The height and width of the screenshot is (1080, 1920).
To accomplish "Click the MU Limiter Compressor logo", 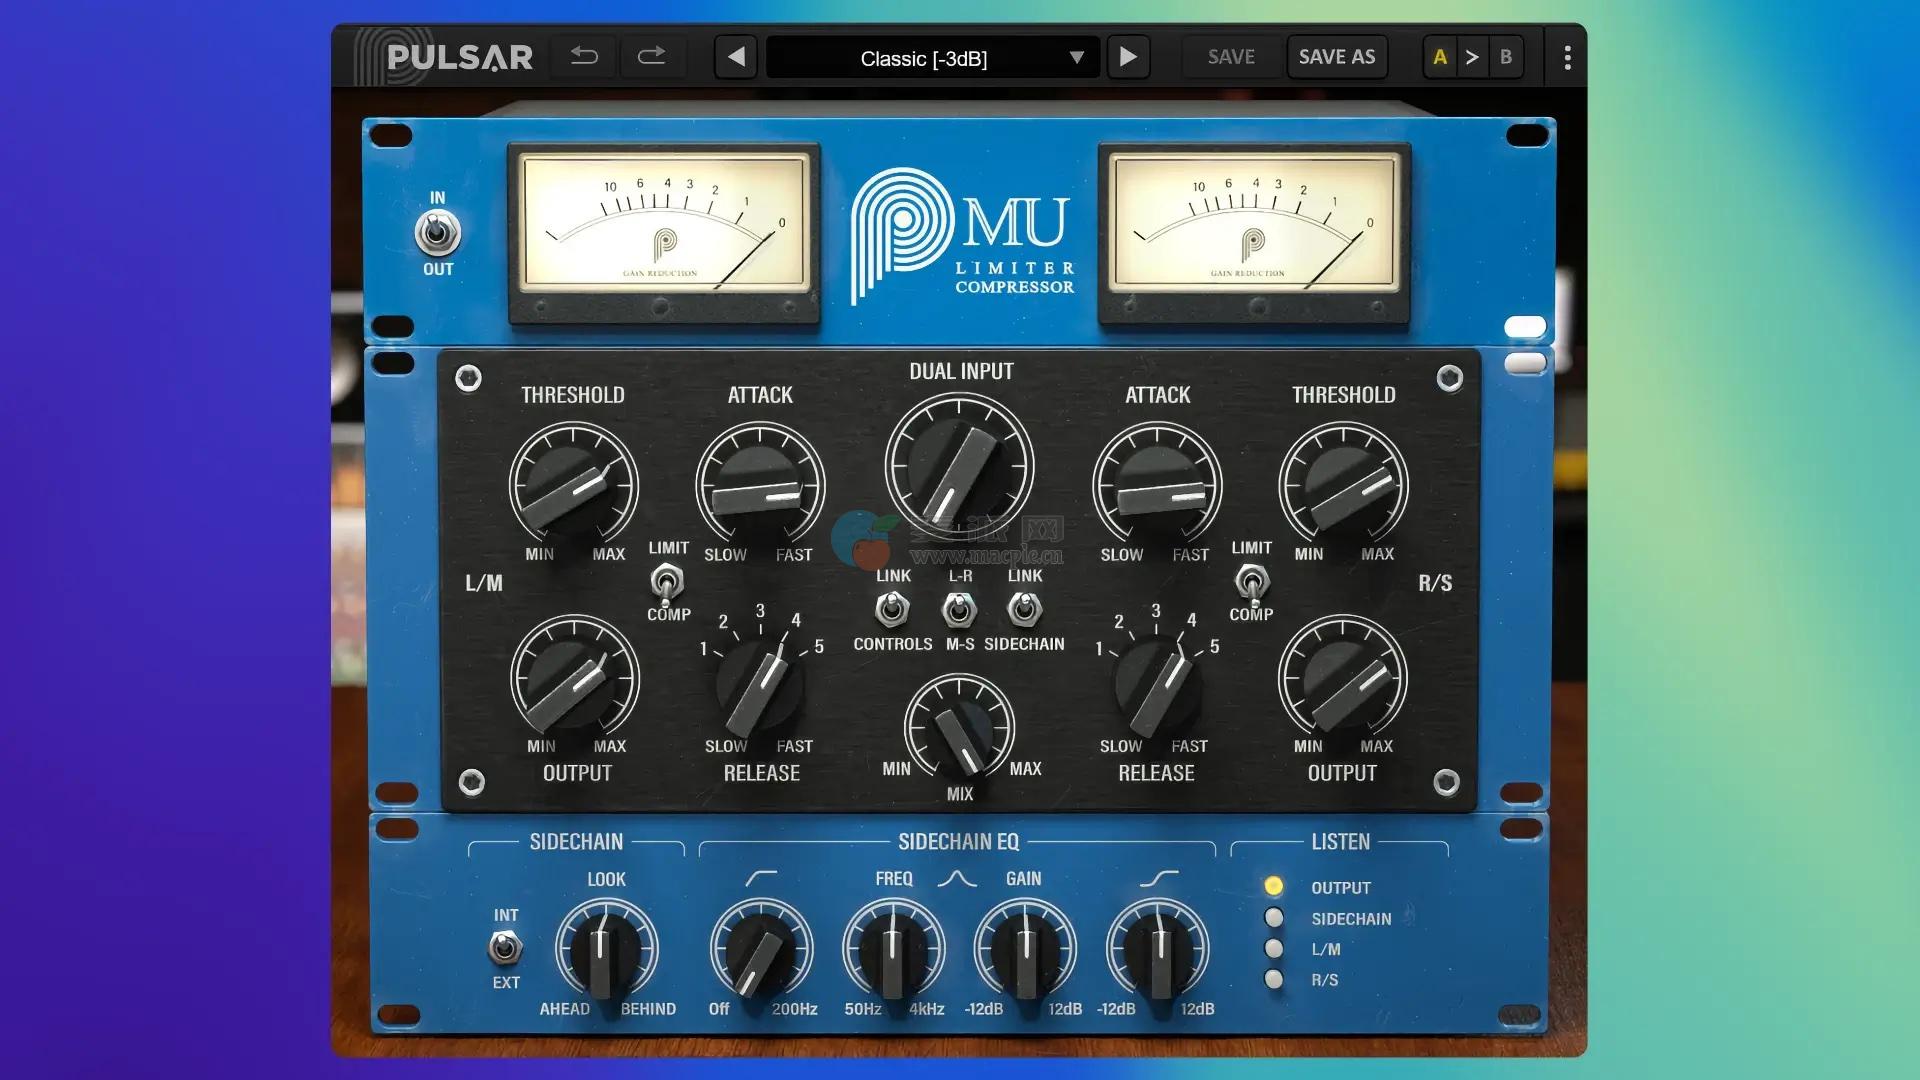I will [x=963, y=236].
